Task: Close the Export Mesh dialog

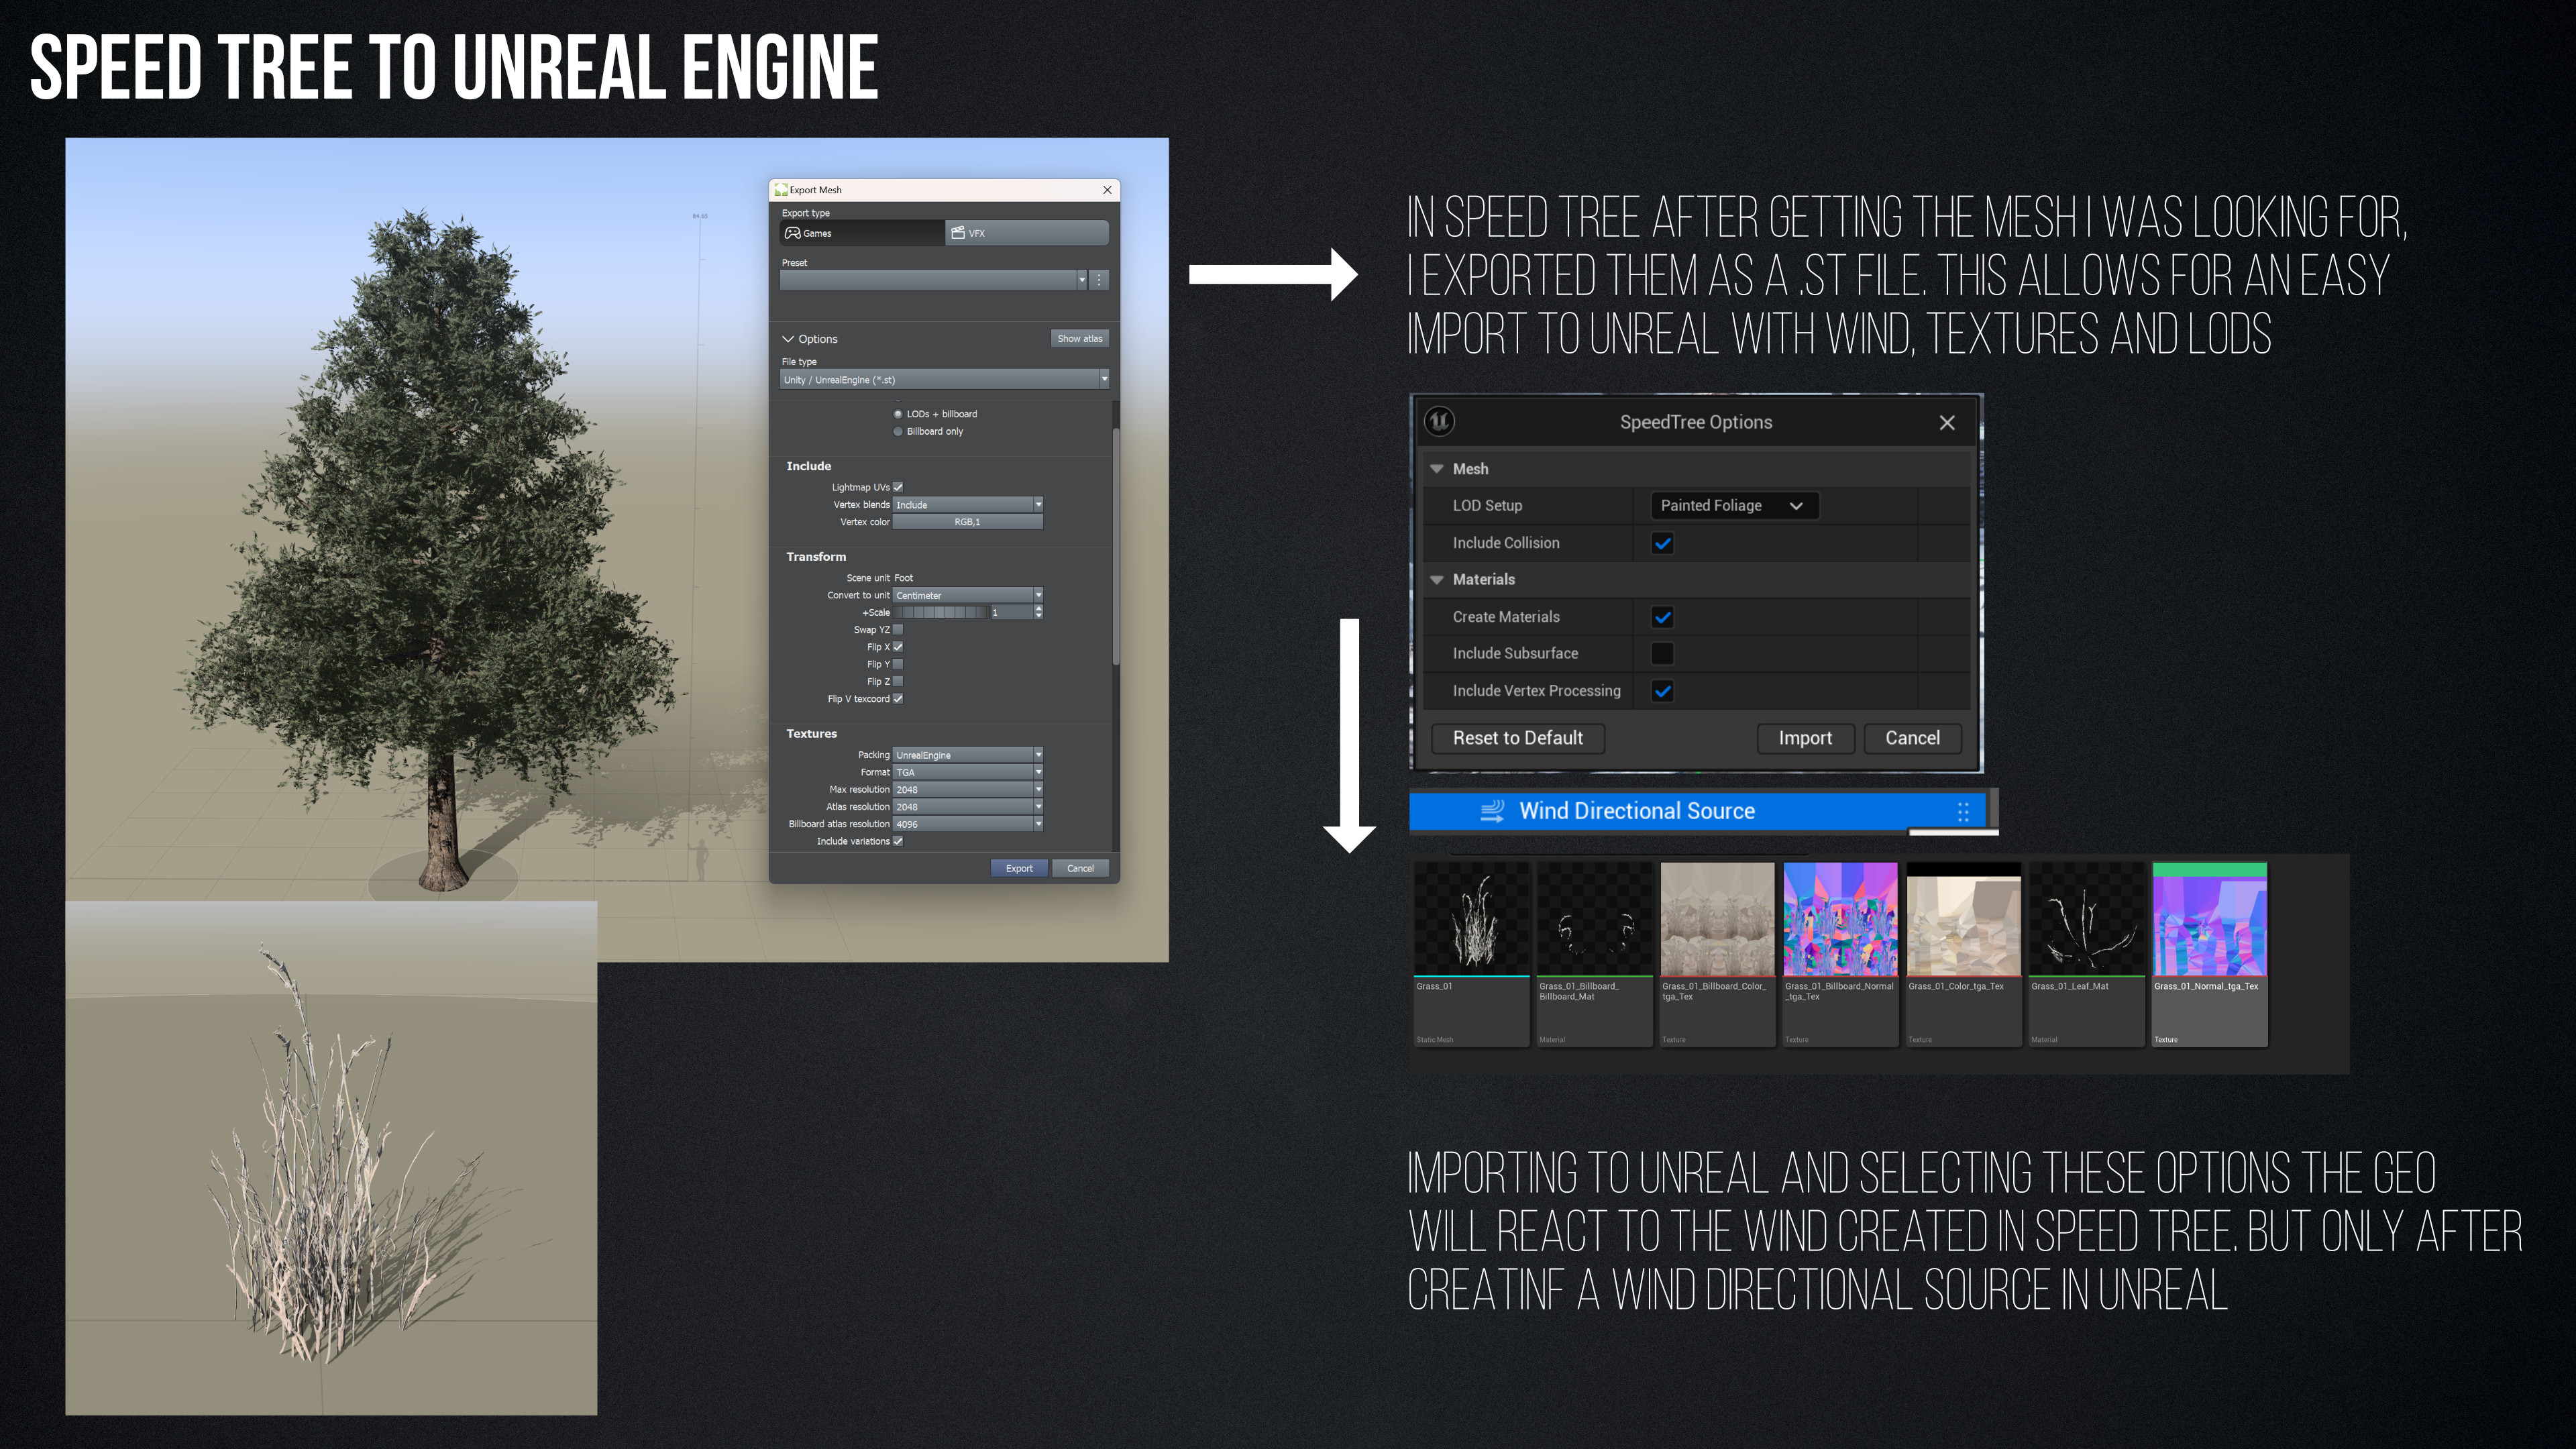Action: pyautogui.click(x=1107, y=190)
